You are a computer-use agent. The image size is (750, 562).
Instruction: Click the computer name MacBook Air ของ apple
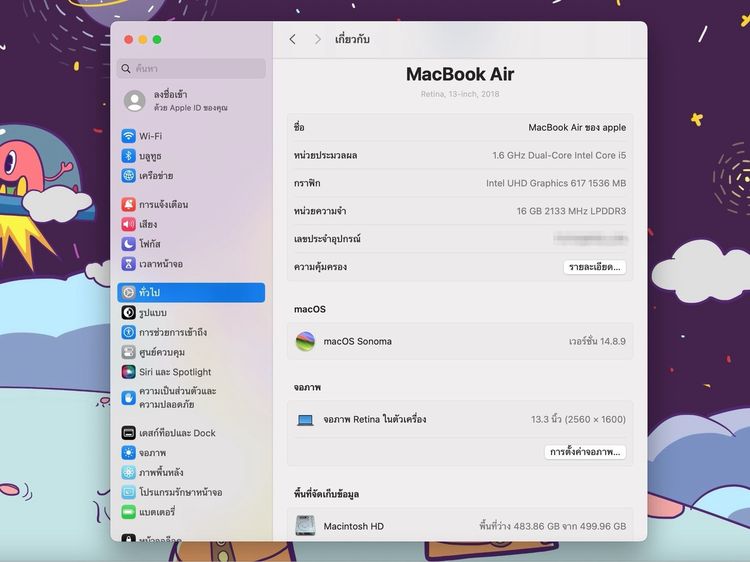(x=577, y=127)
